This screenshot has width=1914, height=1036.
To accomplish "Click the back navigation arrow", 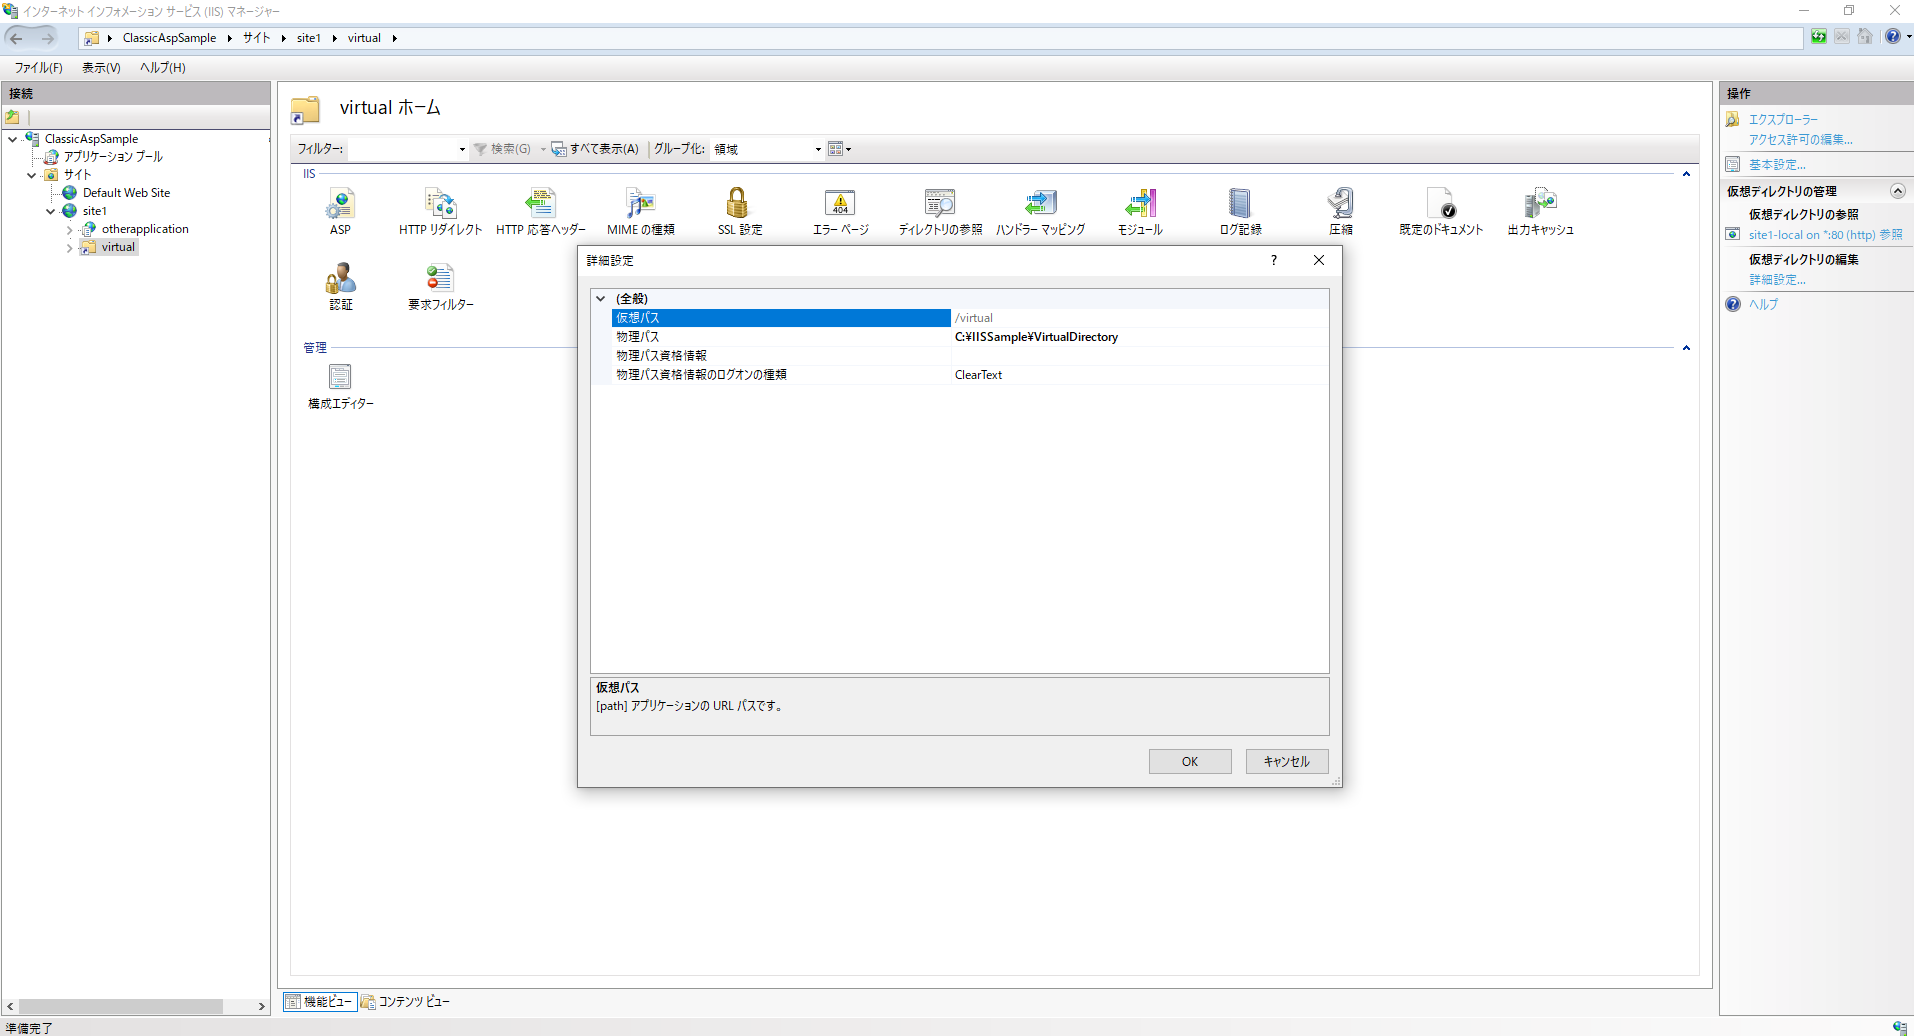I will point(17,38).
